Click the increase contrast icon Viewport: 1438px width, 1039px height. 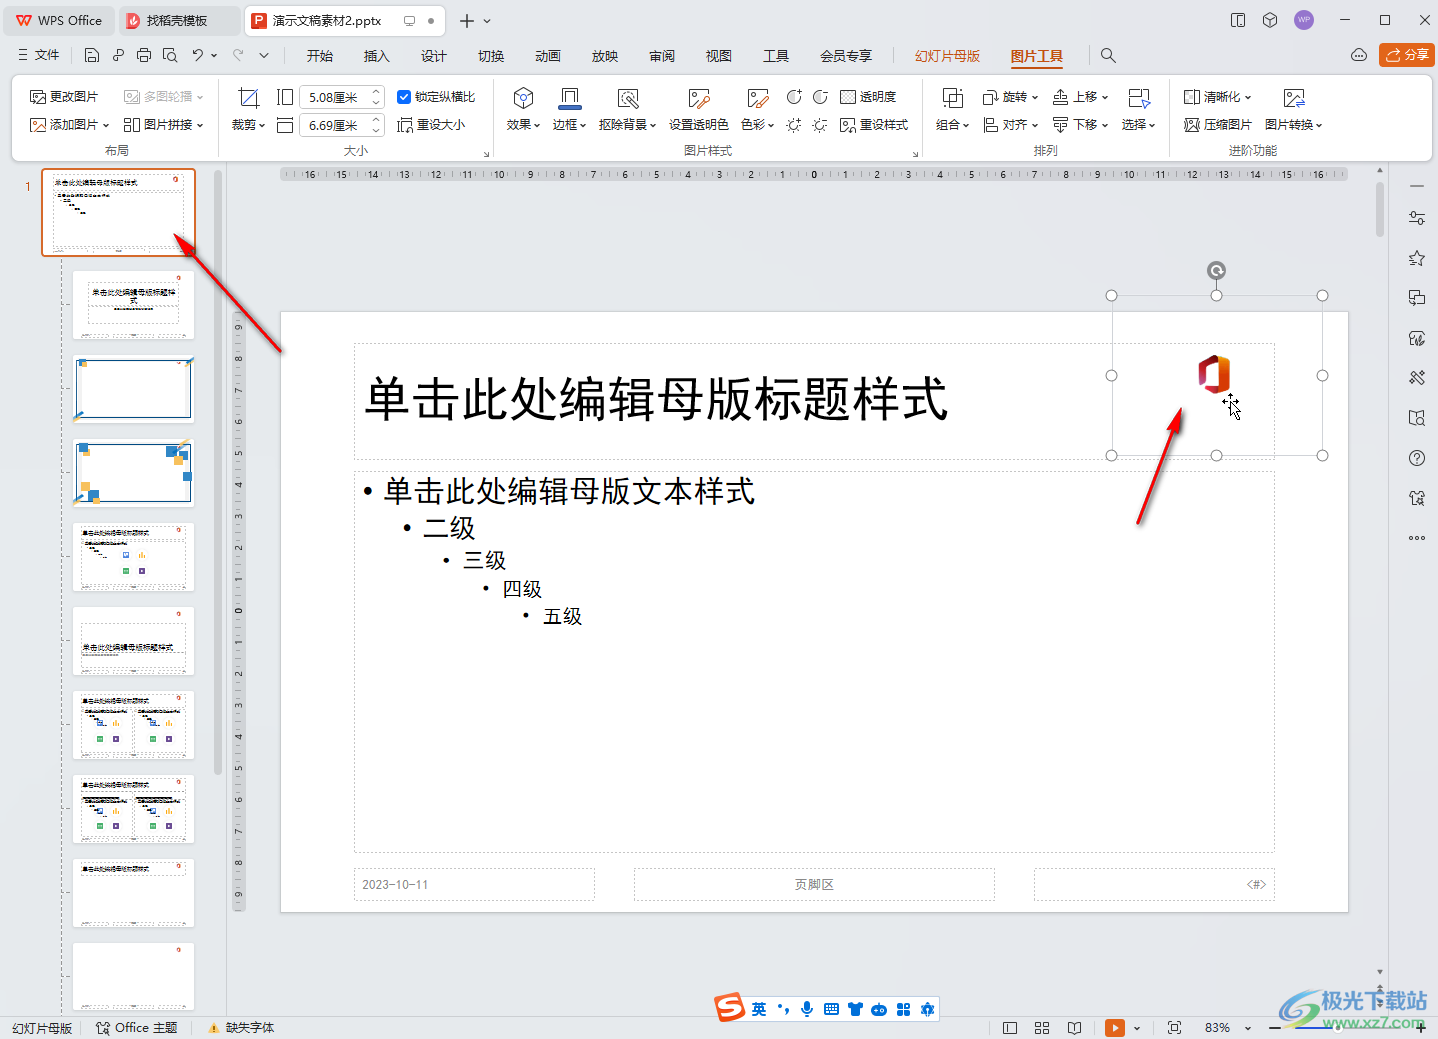click(794, 97)
